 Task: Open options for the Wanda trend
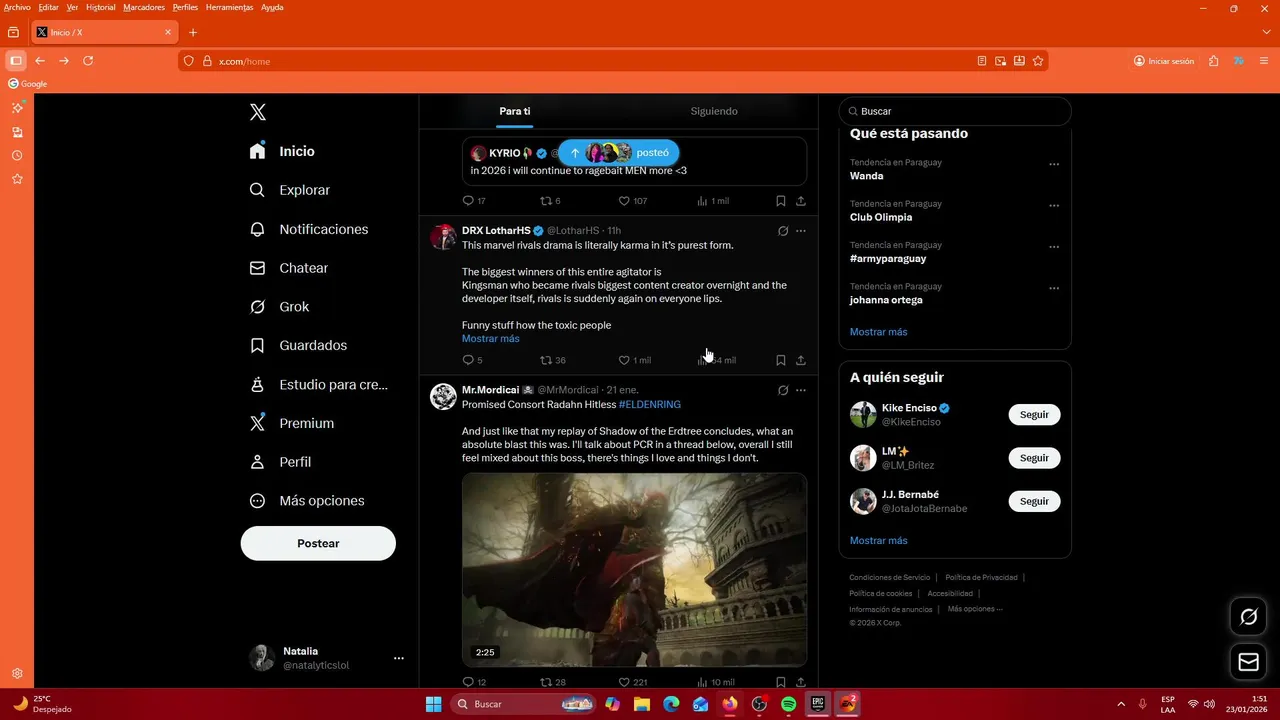[x=1054, y=164]
